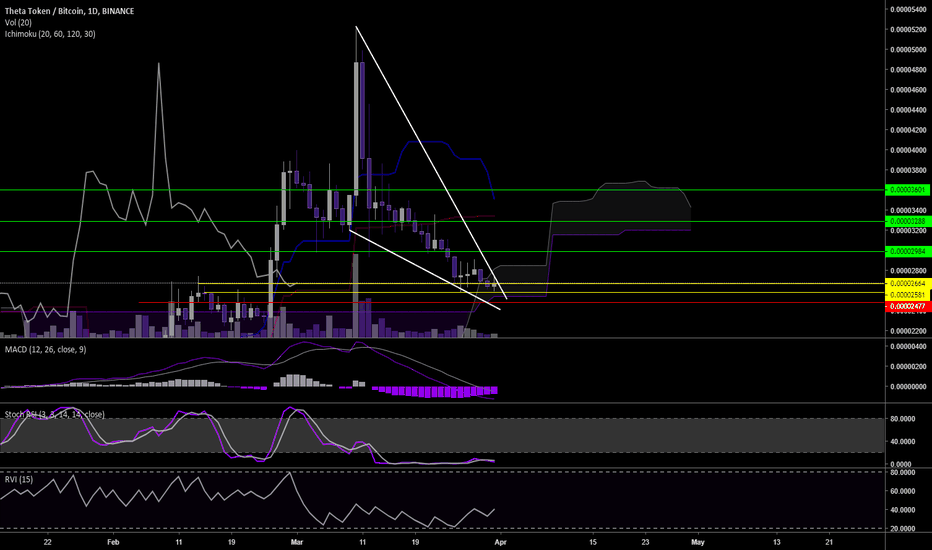932x550 pixels.
Task: Click the yellow 0.00002581 price label
Action: pyautogui.click(x=908, y=294)
